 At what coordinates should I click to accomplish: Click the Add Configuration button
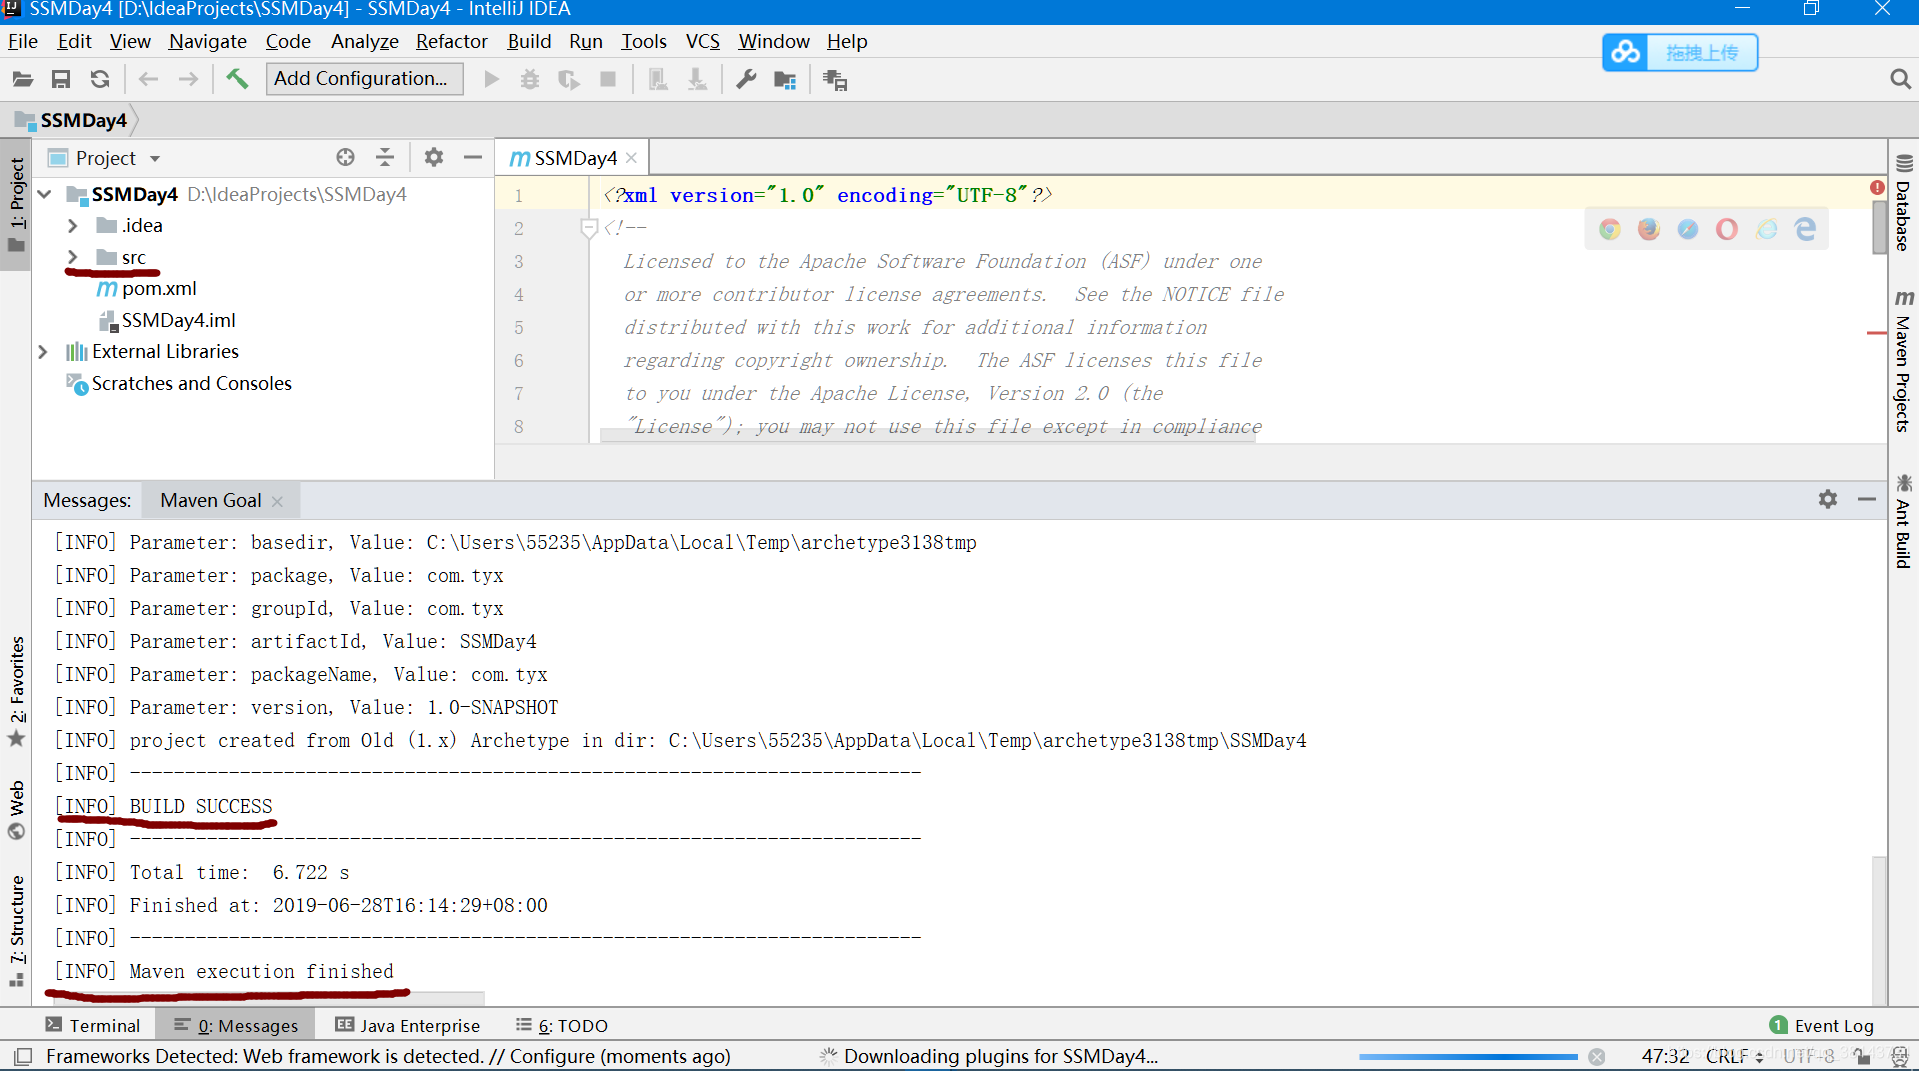click(364, 78)
